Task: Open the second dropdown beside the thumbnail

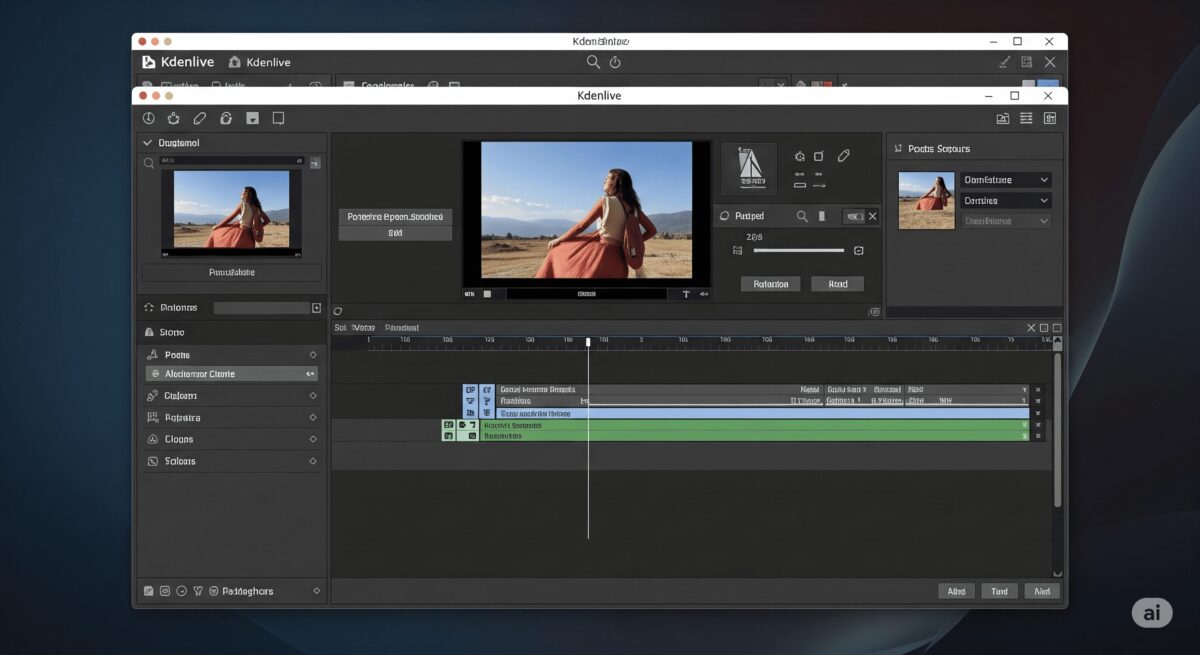Action: 1006,201
